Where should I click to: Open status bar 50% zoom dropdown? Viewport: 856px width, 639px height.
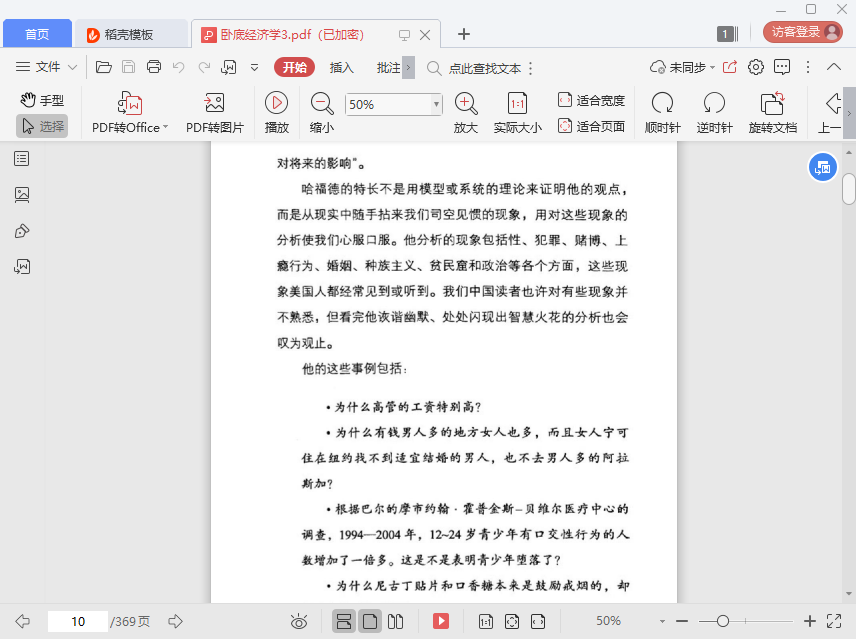point(662,621)
